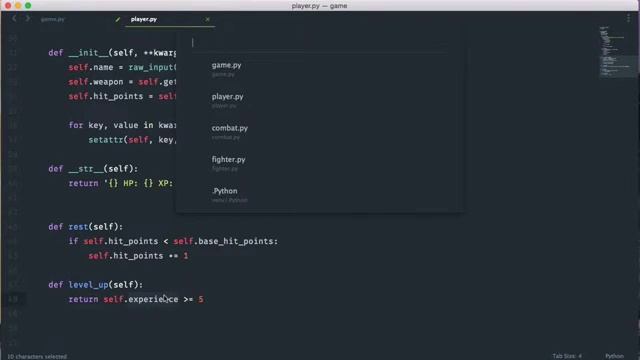Go forward using right arrow navigation
640x360 pixels.
click(x=27, y=19)
